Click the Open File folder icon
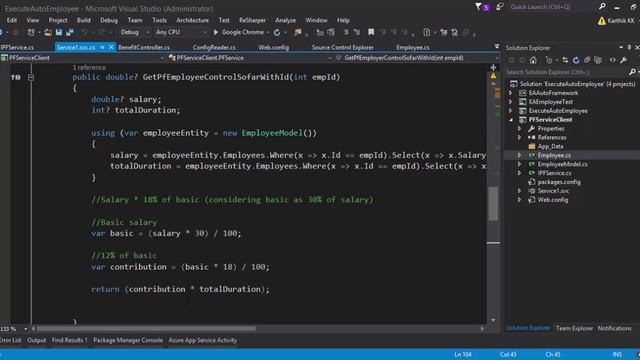This screenshot has height=360, width=640. 48,32
